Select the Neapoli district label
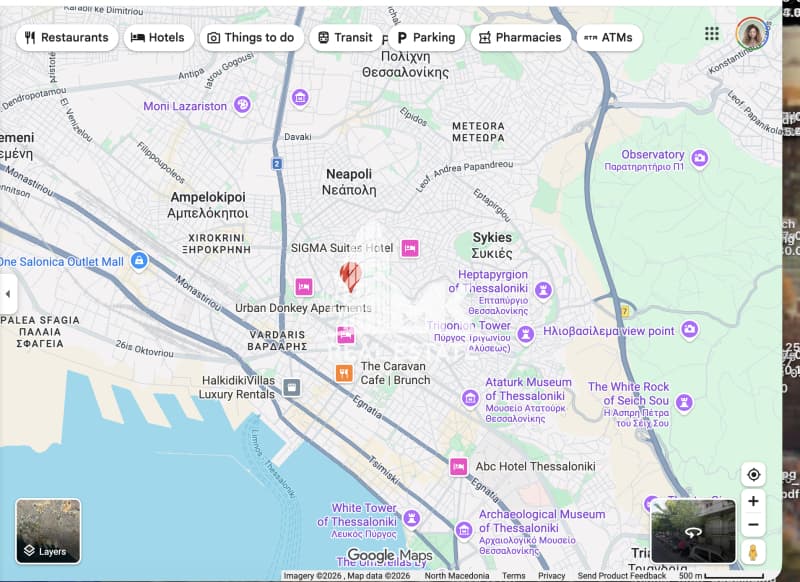This screenshot has height=582, width=800. tap(349, 182)
